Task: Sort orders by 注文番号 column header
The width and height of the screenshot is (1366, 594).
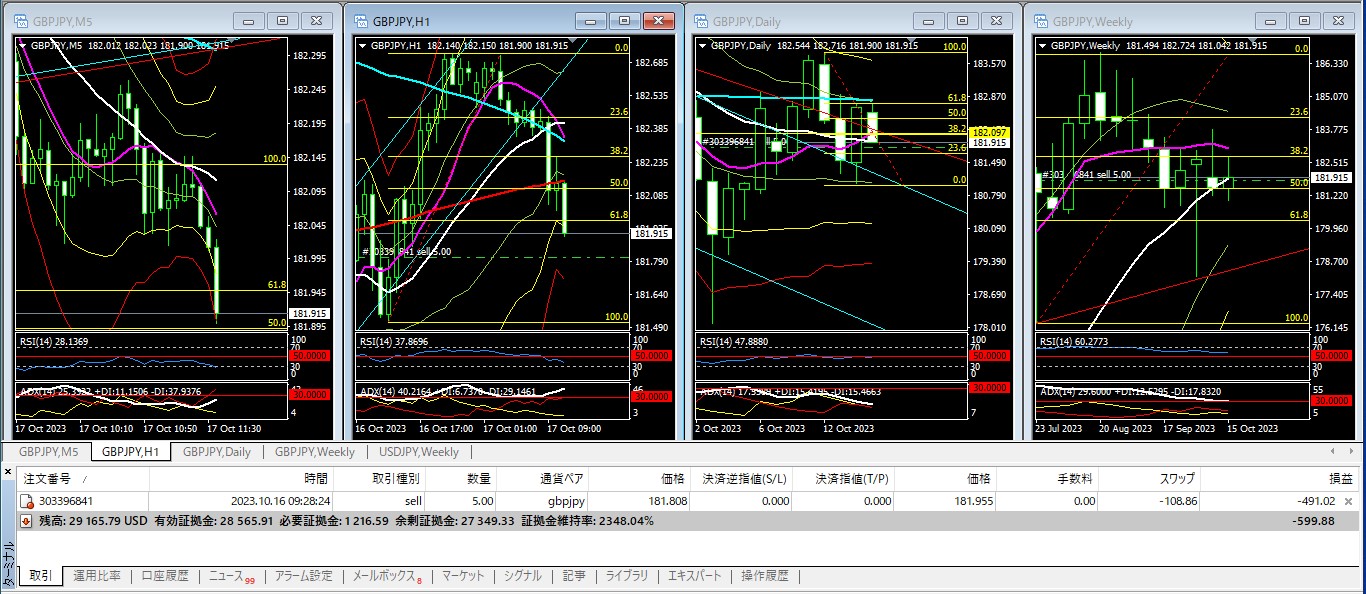Action: 49,479
